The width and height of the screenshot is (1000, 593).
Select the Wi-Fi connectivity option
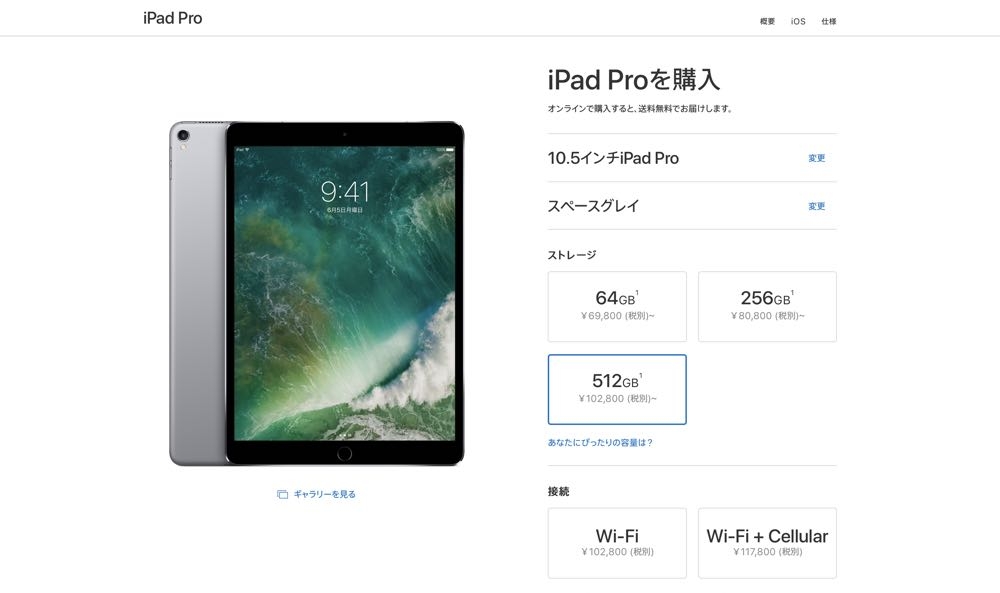coord(617,543)
